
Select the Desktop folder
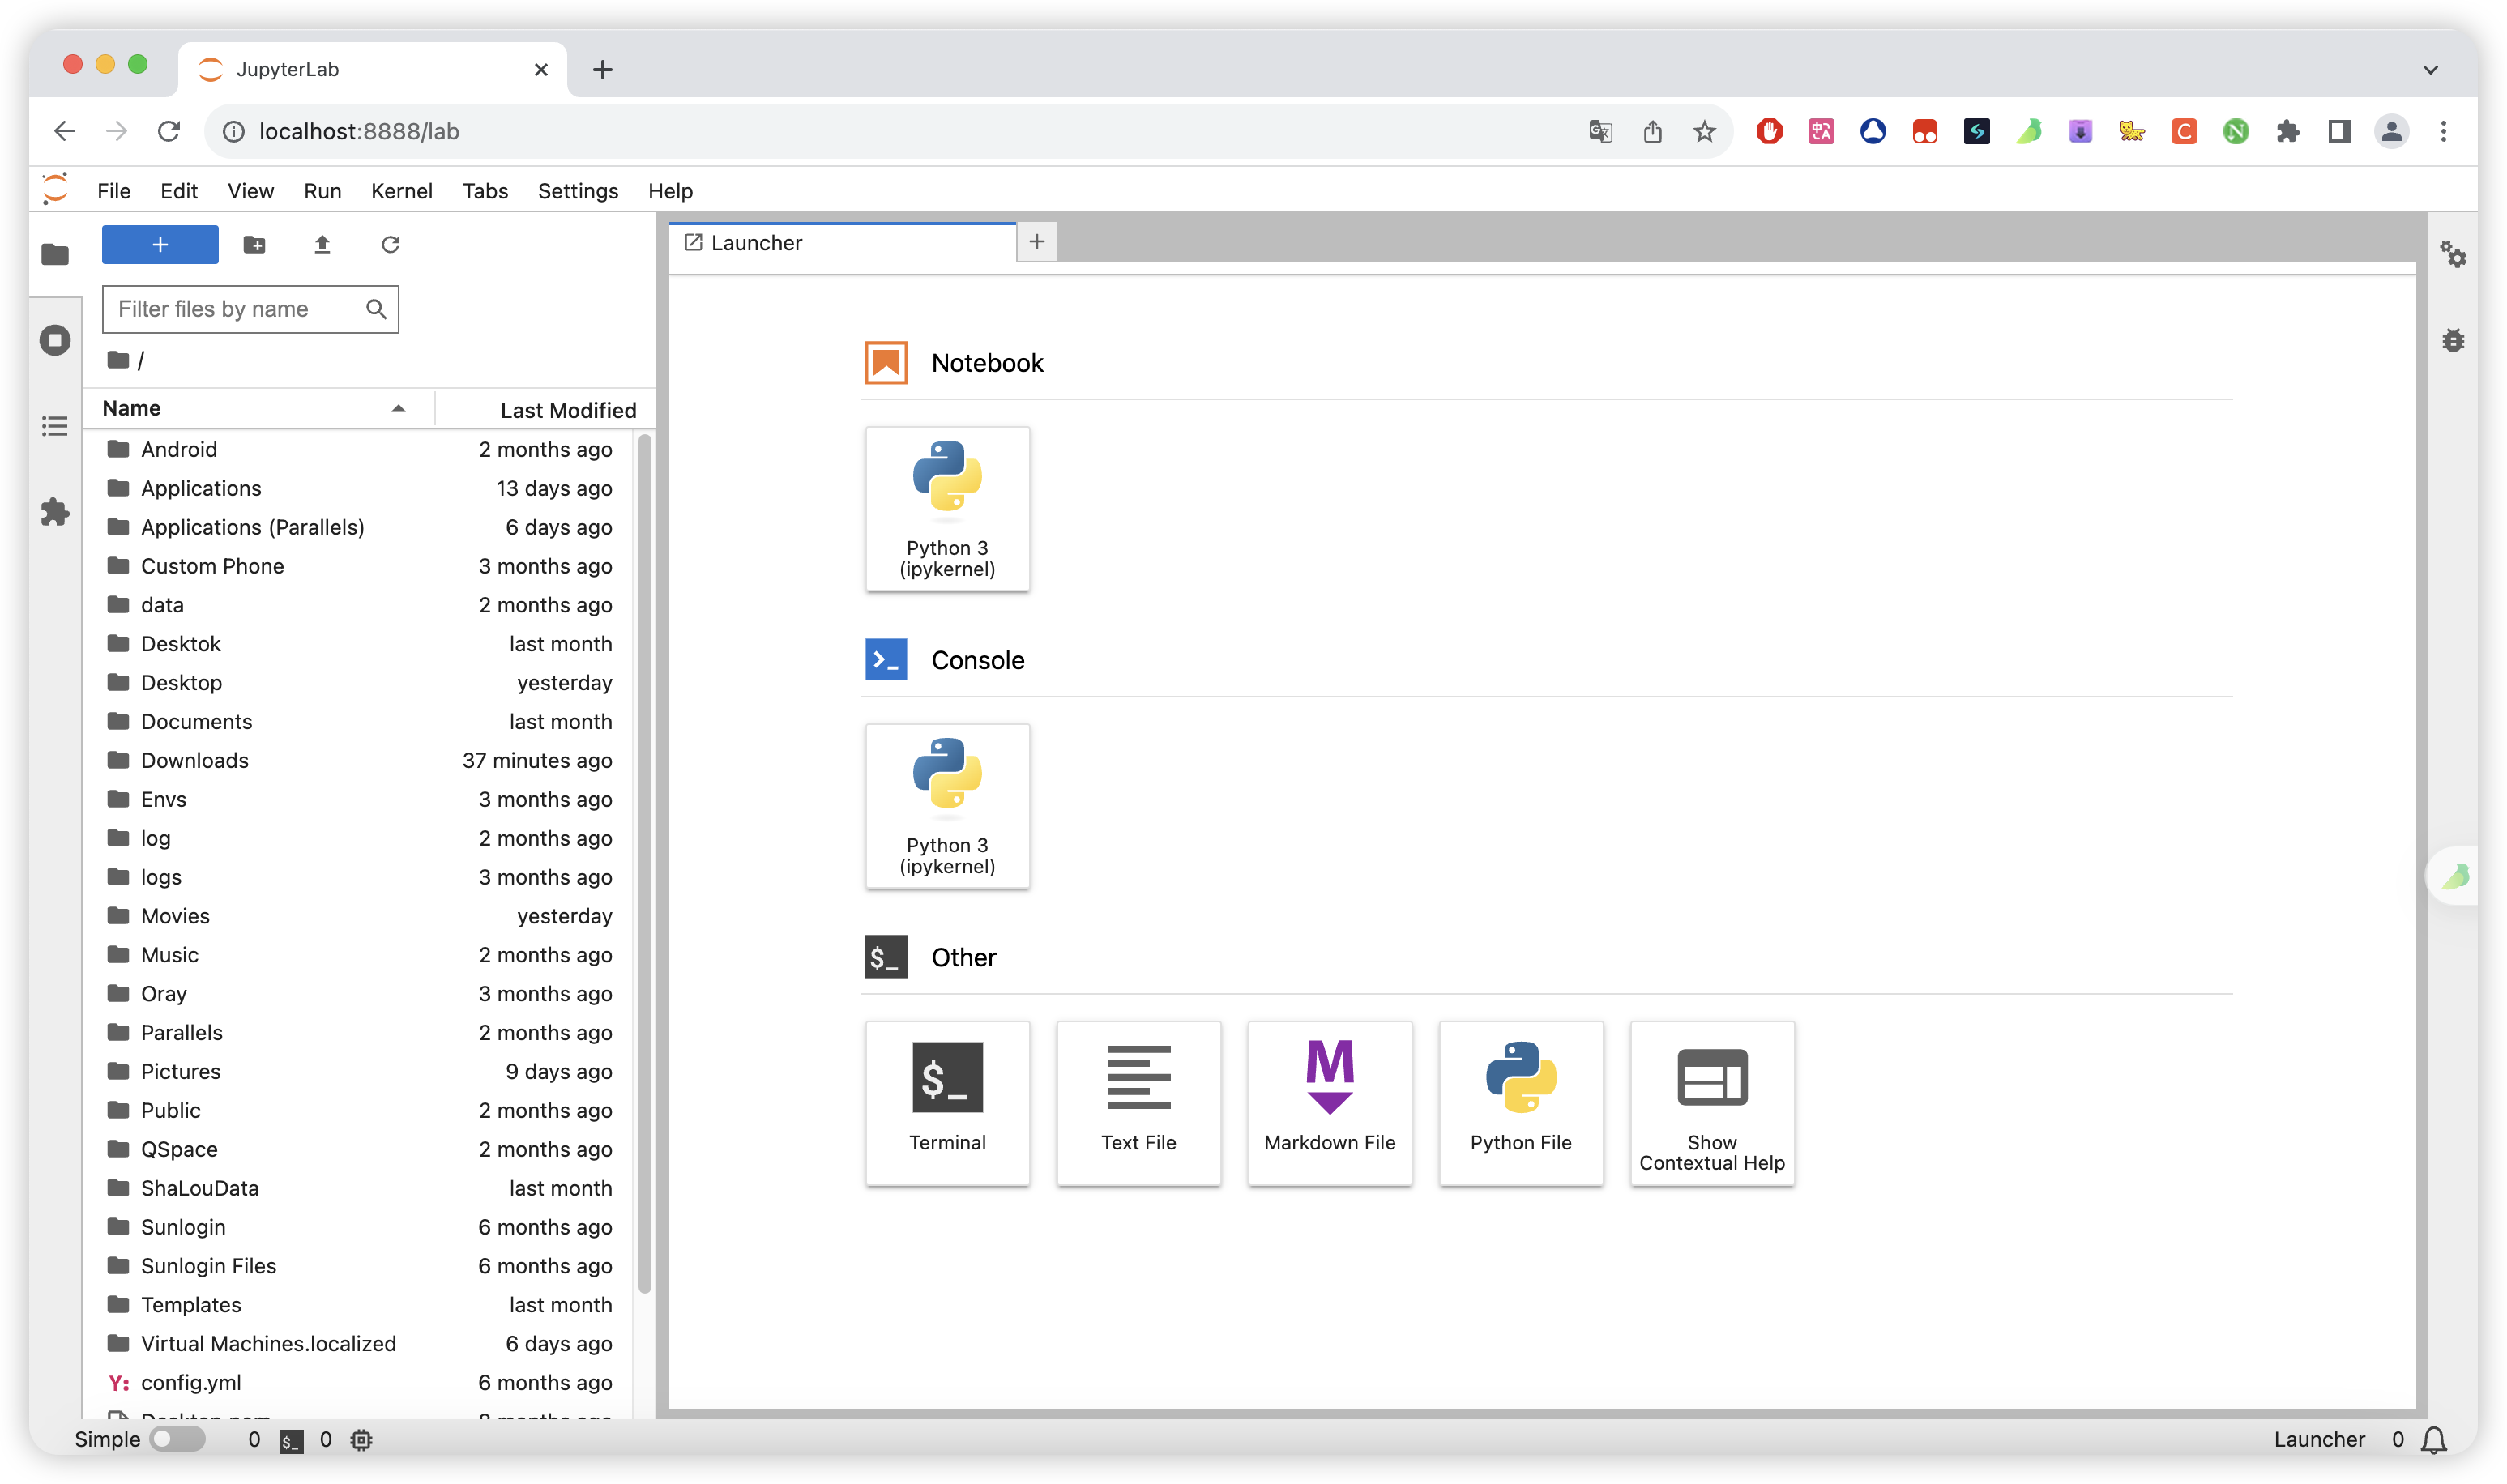pos(358,683)
